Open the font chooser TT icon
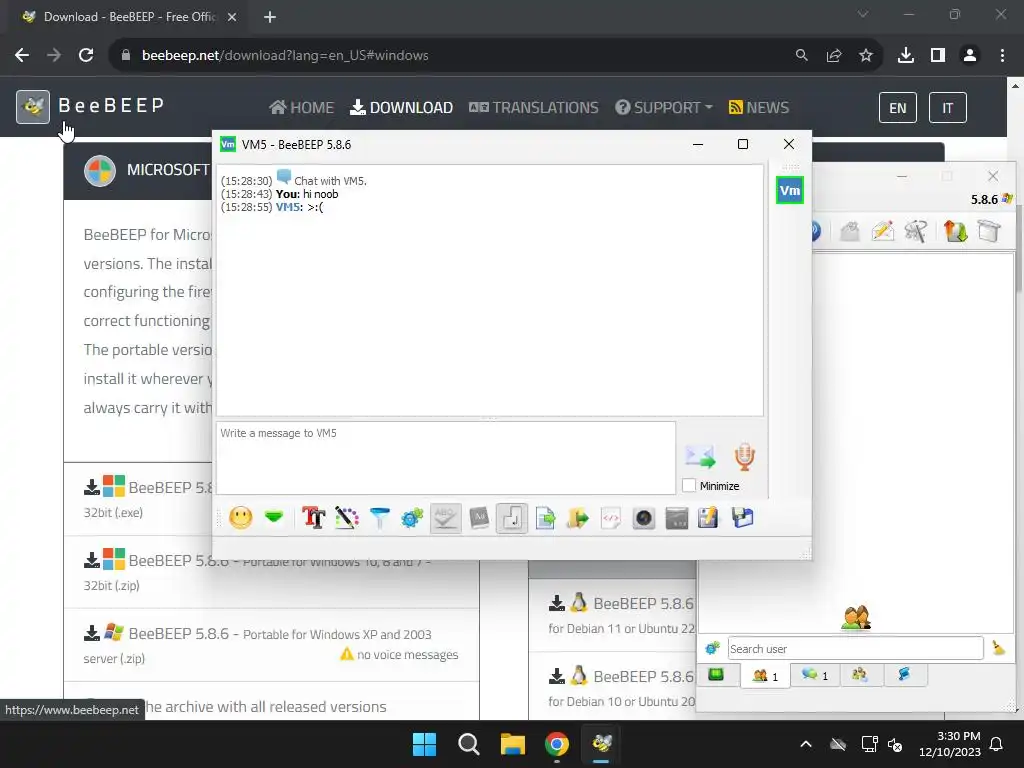1024x768 pixels. (313, 518)
